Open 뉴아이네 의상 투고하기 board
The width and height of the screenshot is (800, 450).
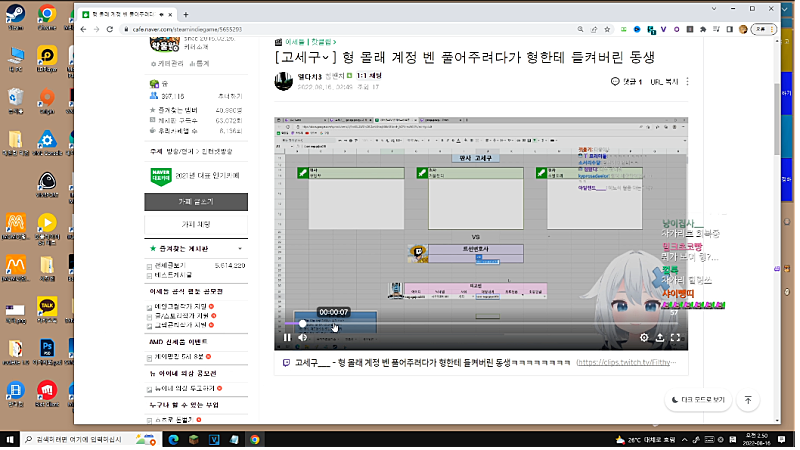[x=184, y=388]
